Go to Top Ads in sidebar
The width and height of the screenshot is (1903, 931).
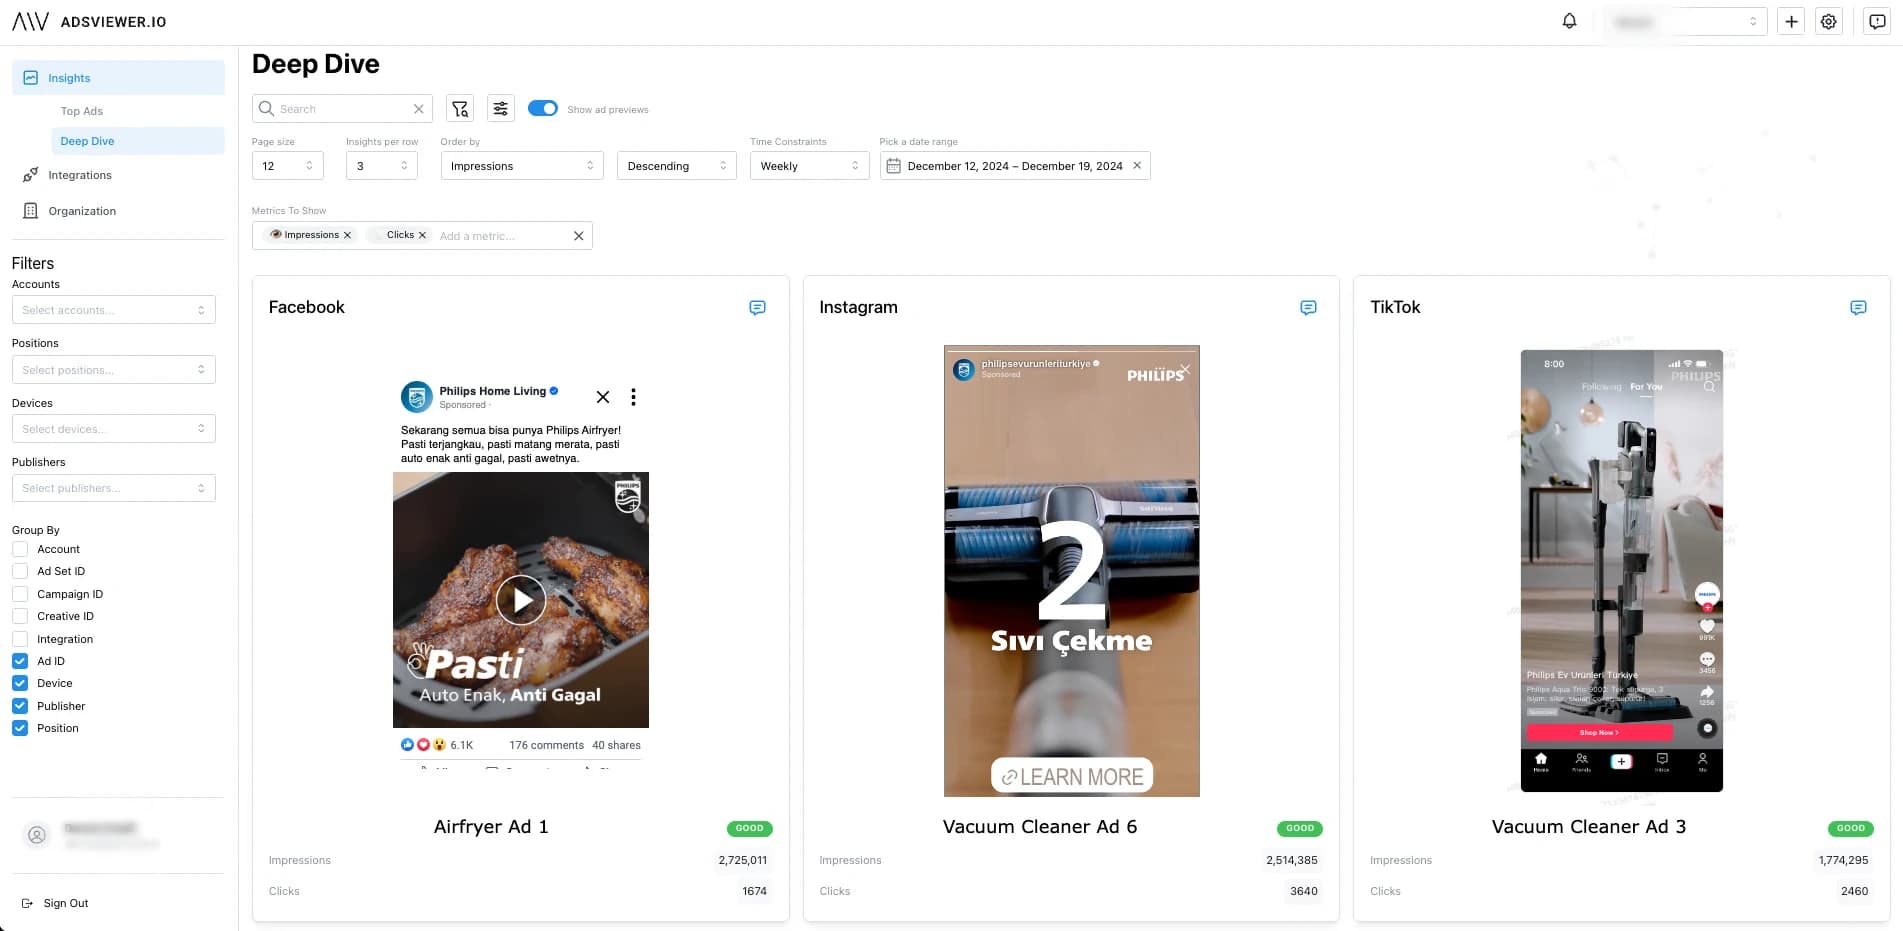point(82,111)
